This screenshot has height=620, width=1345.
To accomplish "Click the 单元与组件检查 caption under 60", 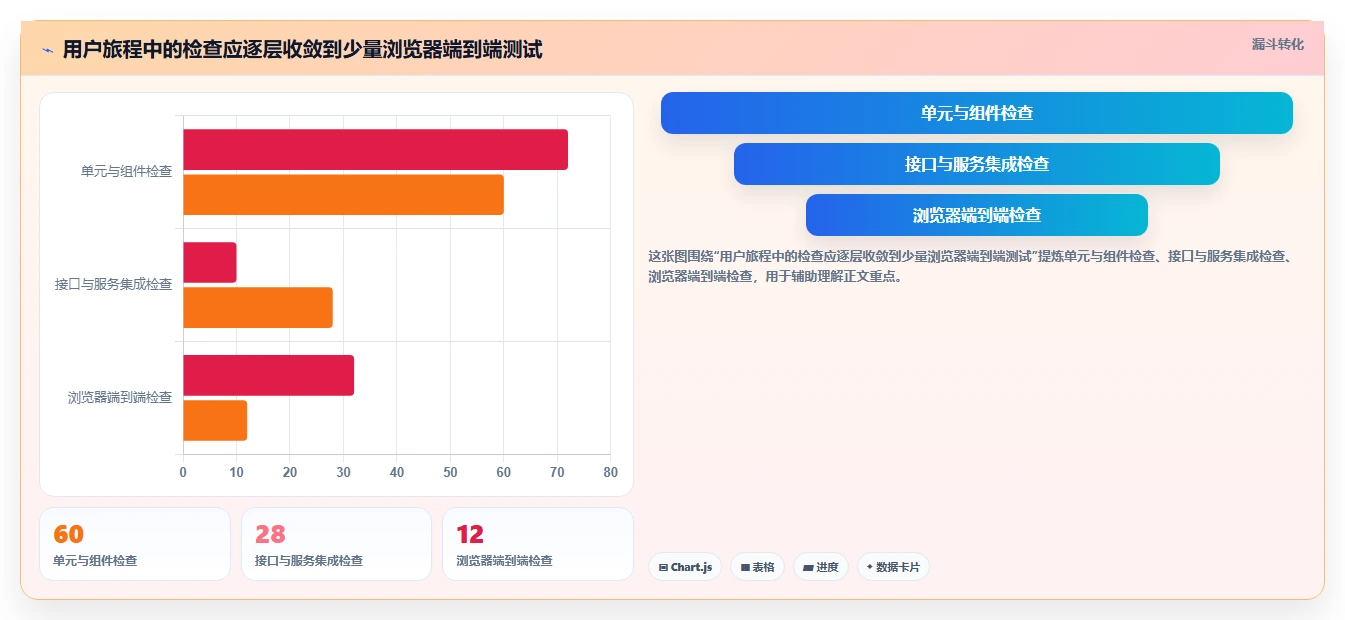I will tap(95, 561).
